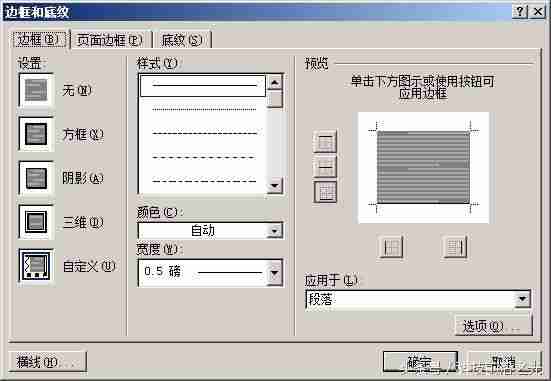Image resolution: width=551 pixels, height=381 pixels.
Task: Click the 自定义 label text
Action: click(x=89, y=266)
